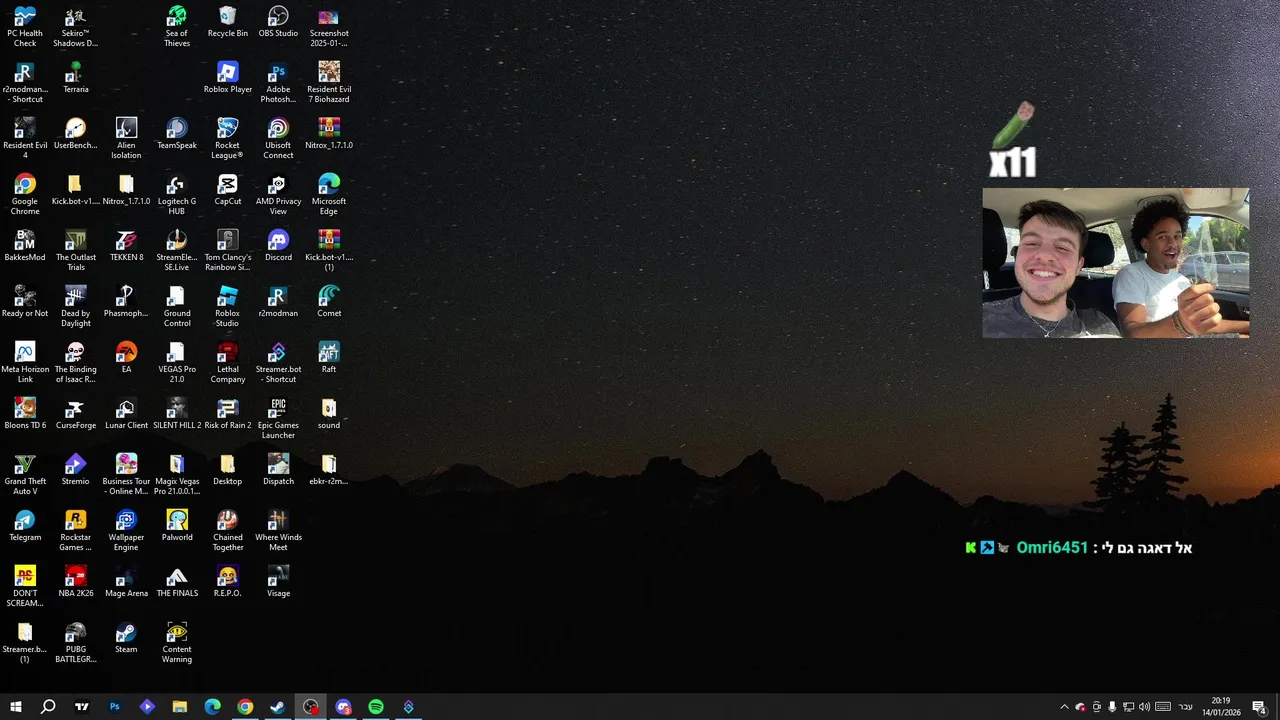Click the Windows Start button
The width and height of the screenshot is (1280, 720).
pyautogui.click(x=16, y=707)
